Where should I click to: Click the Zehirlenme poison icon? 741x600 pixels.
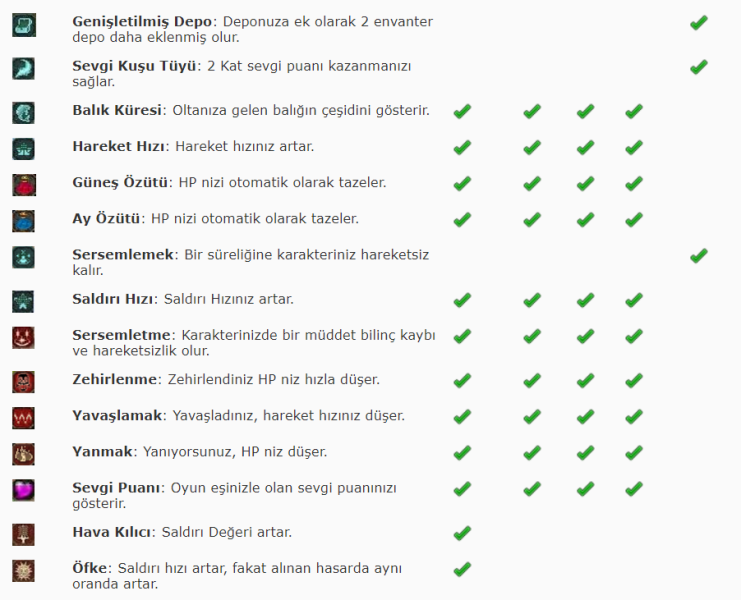coord(24,381)
